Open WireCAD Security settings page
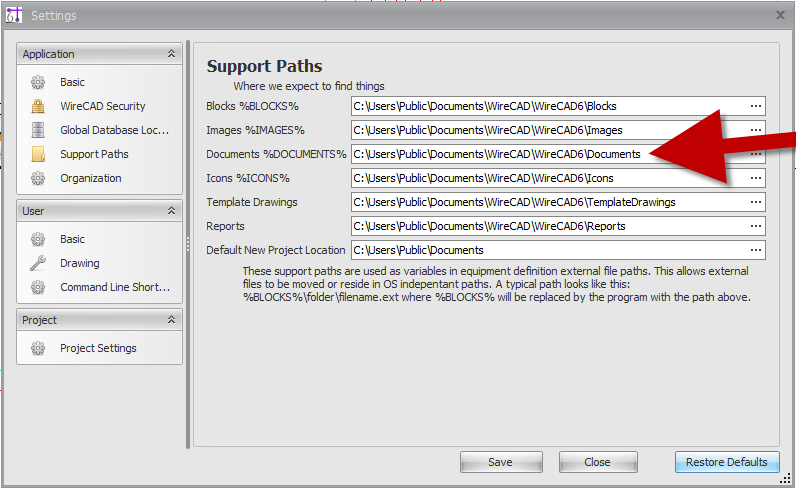Image resolution: width=796 pixels, height=488 pixels. coord(103,106)
